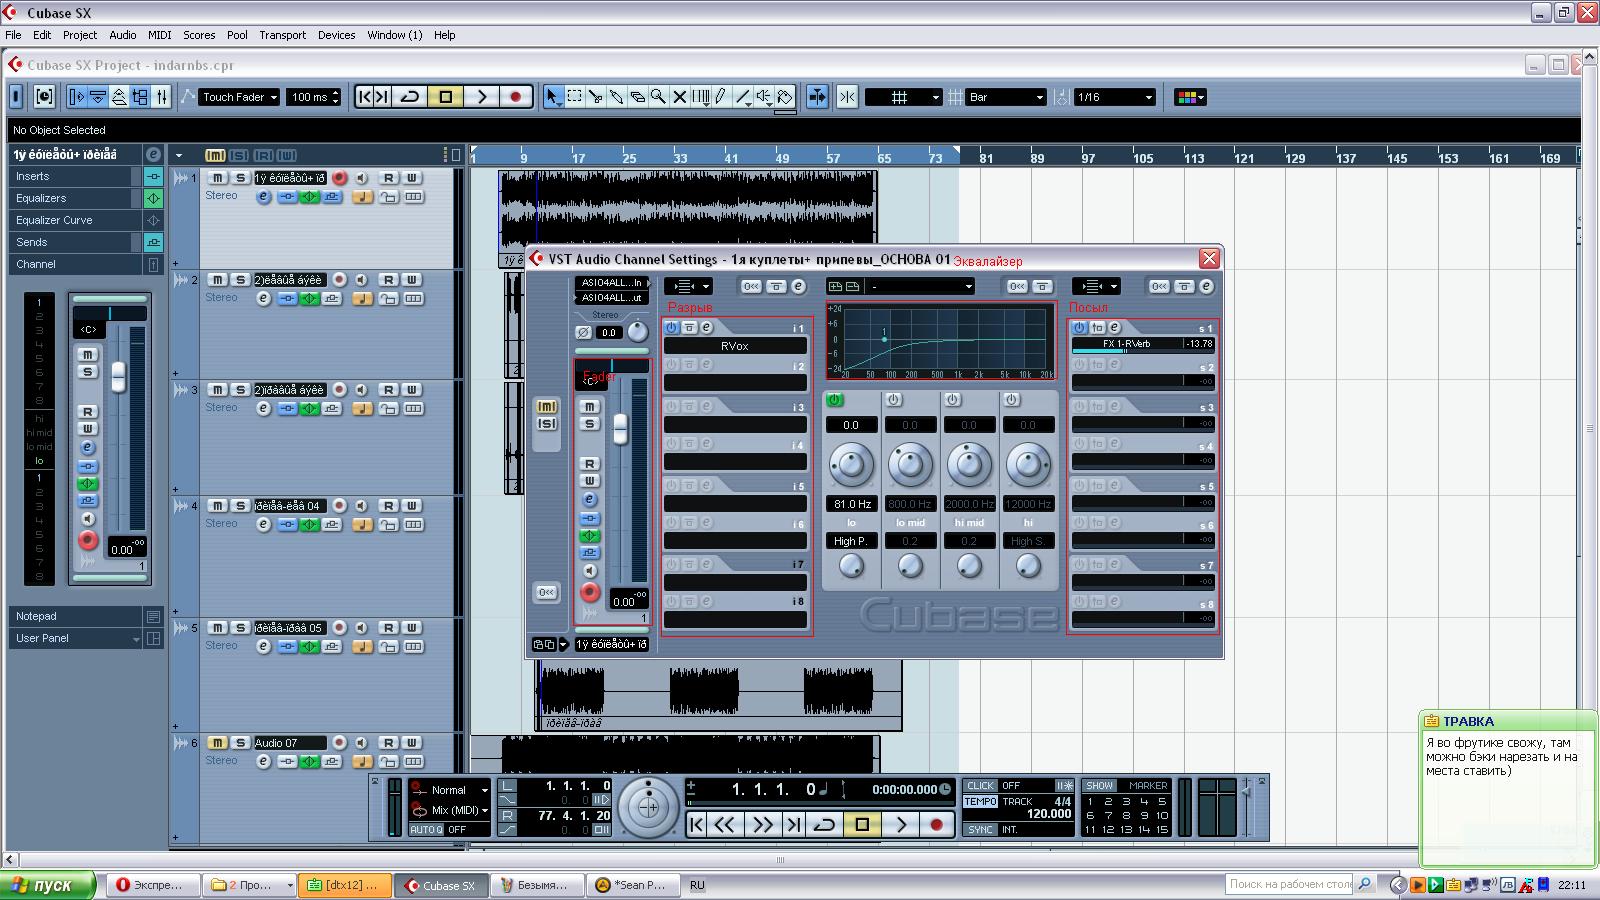Record-enable the Audio 07 track
The image size is (1600, 900).
(x=339, y=743)
